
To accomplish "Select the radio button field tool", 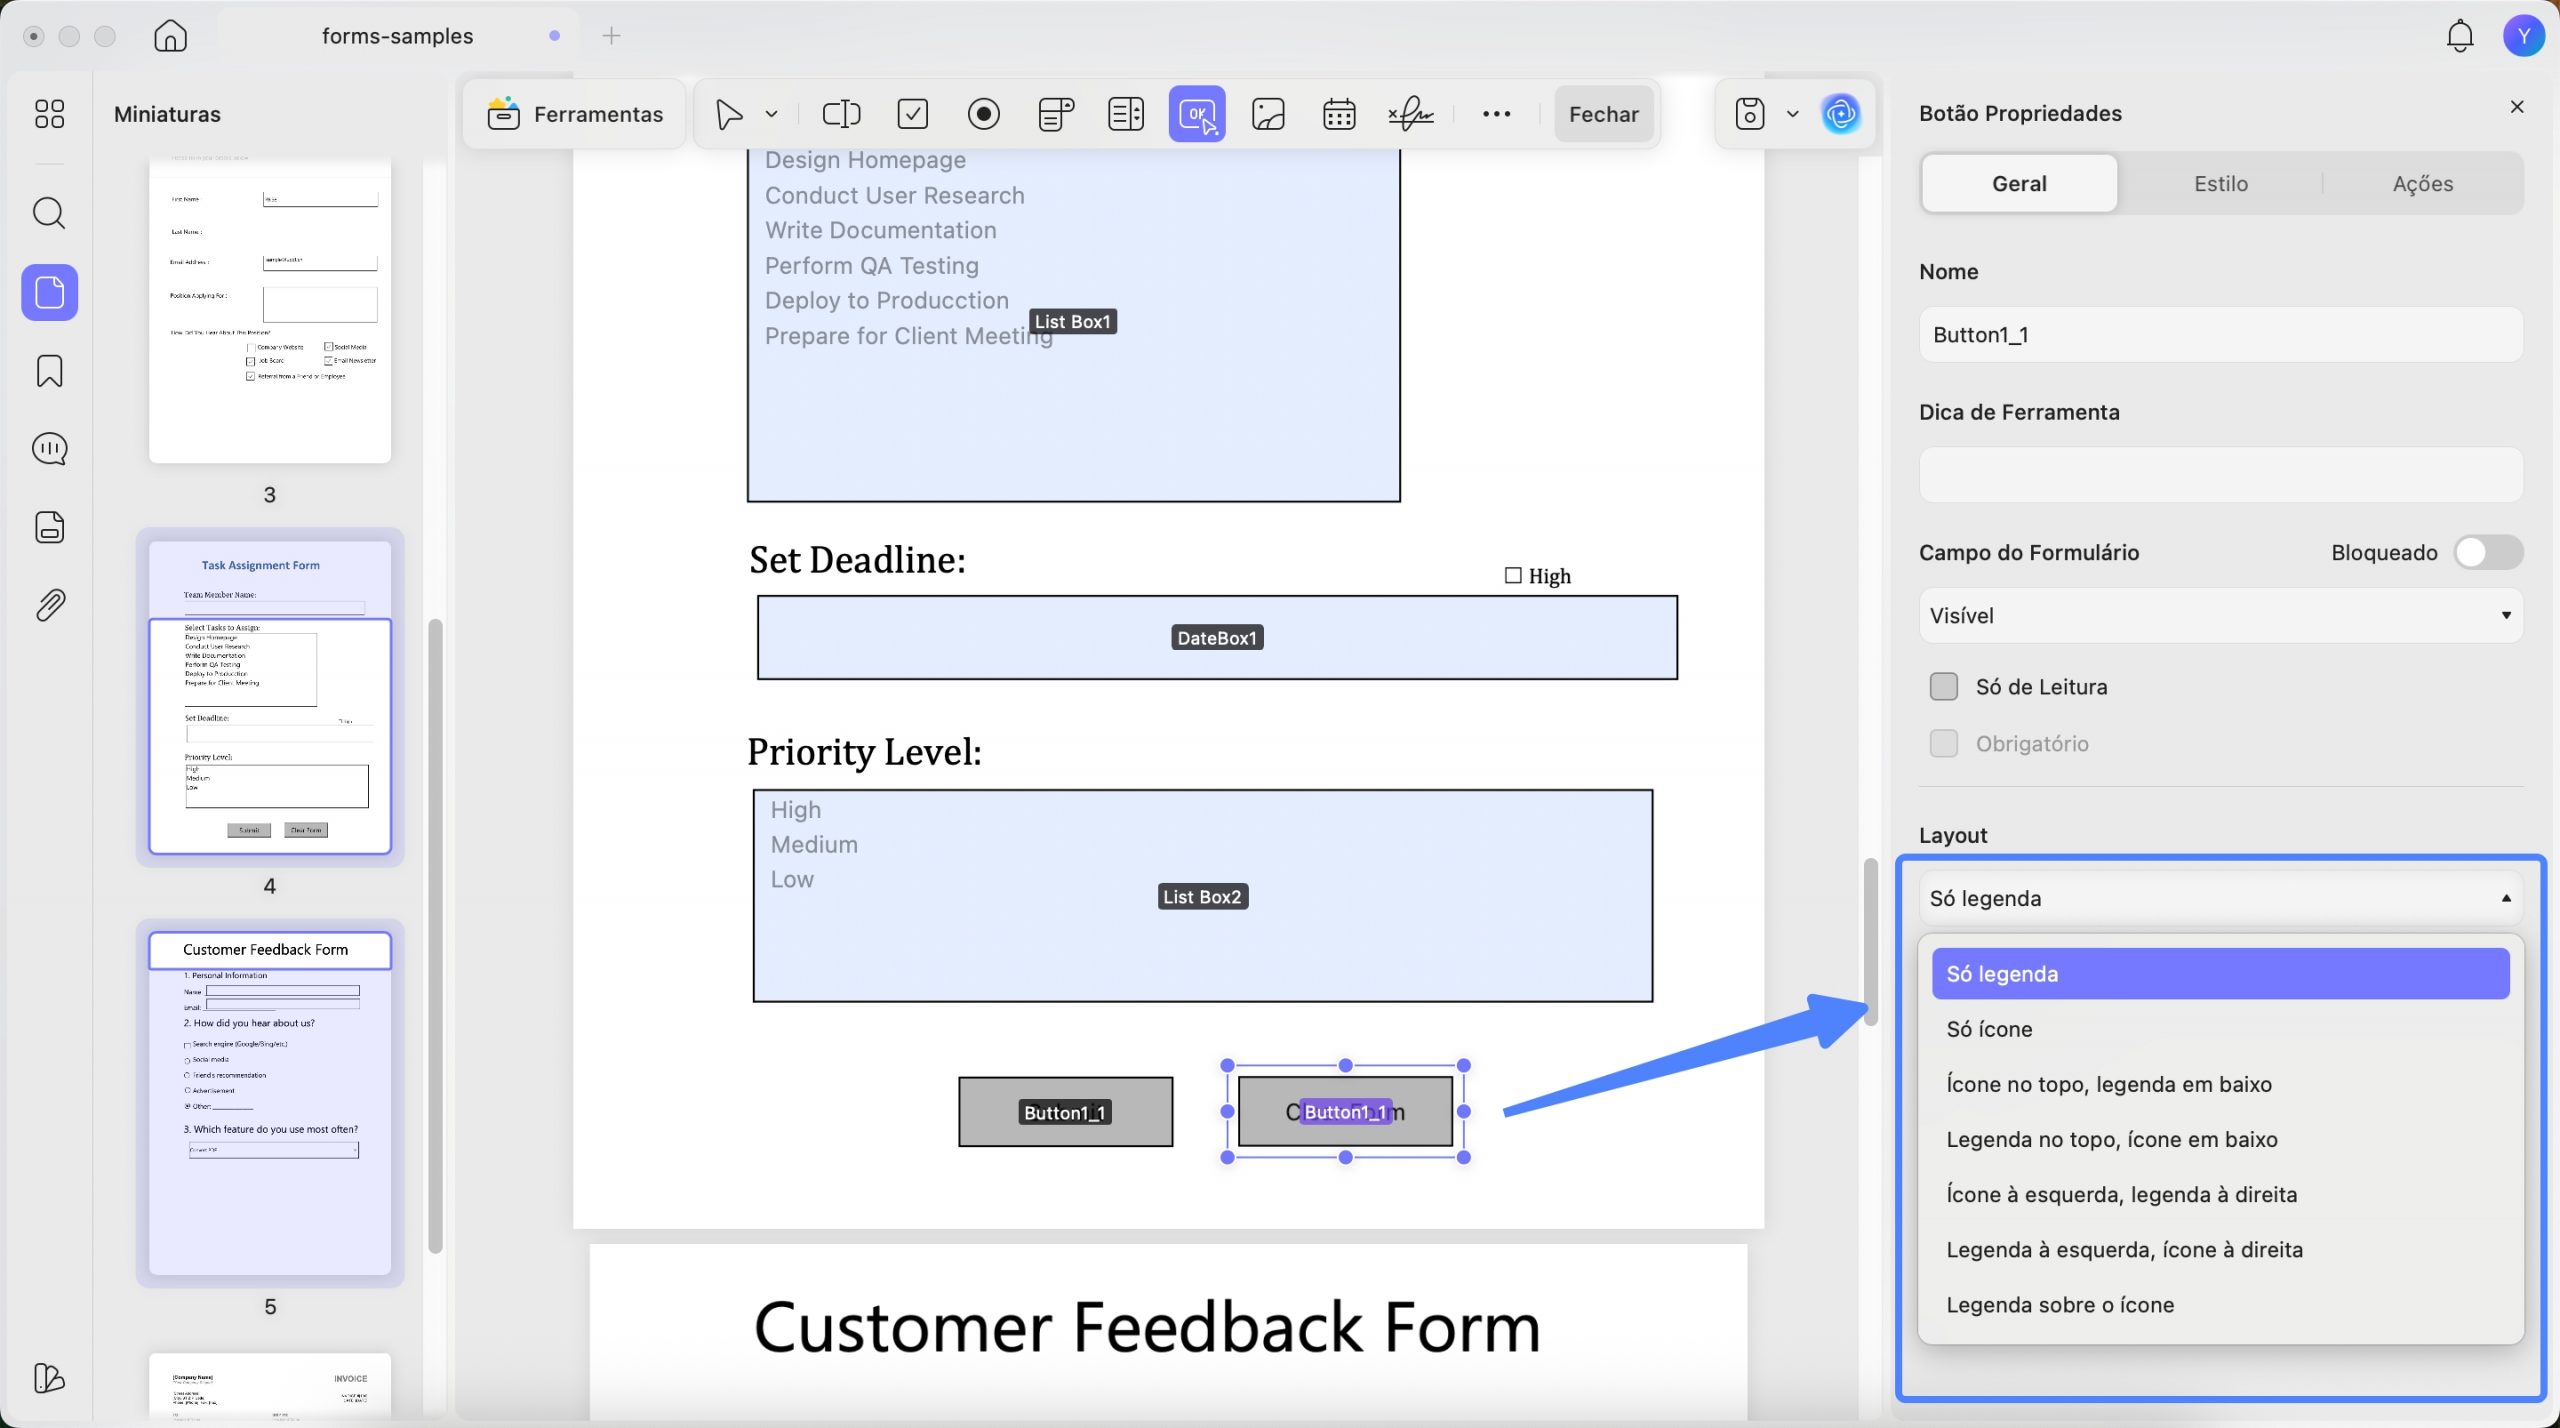I will click(984, 114).
